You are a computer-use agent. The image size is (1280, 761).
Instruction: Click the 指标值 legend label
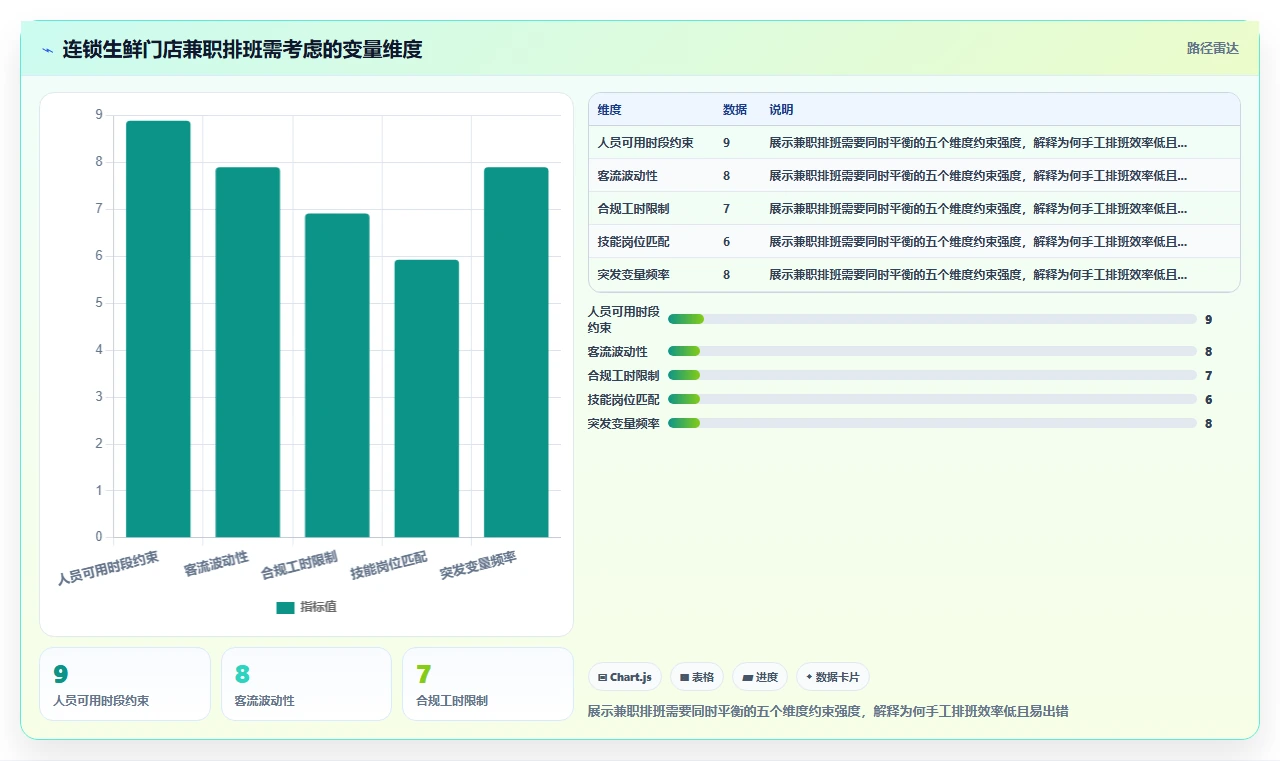(318, 607)
